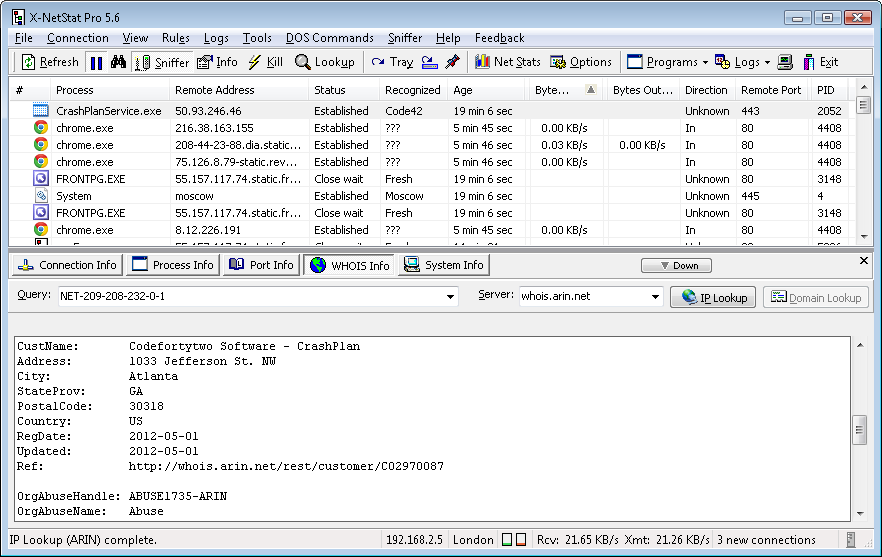Select the WHOIS Info tab

click(x=349, y=265)
